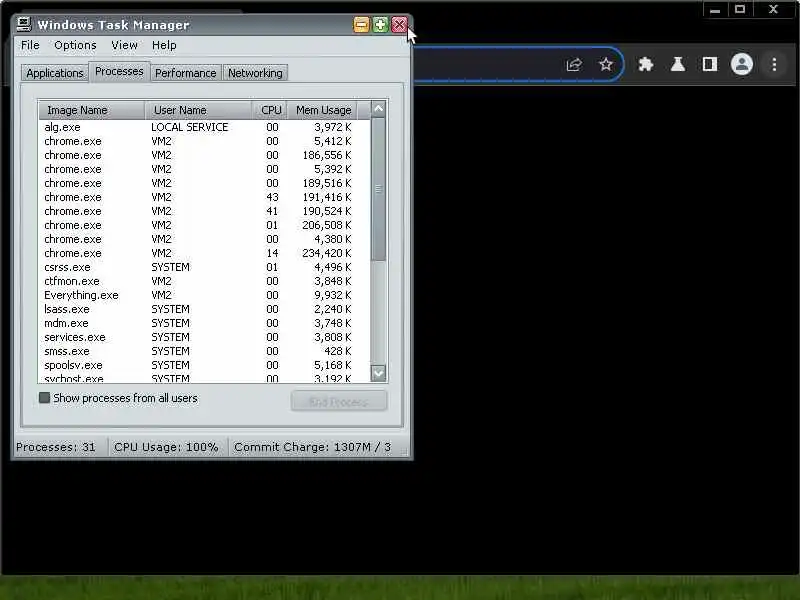Switch to the Performance tab
This screenshot has width=800, height=600.
point(186,73)
